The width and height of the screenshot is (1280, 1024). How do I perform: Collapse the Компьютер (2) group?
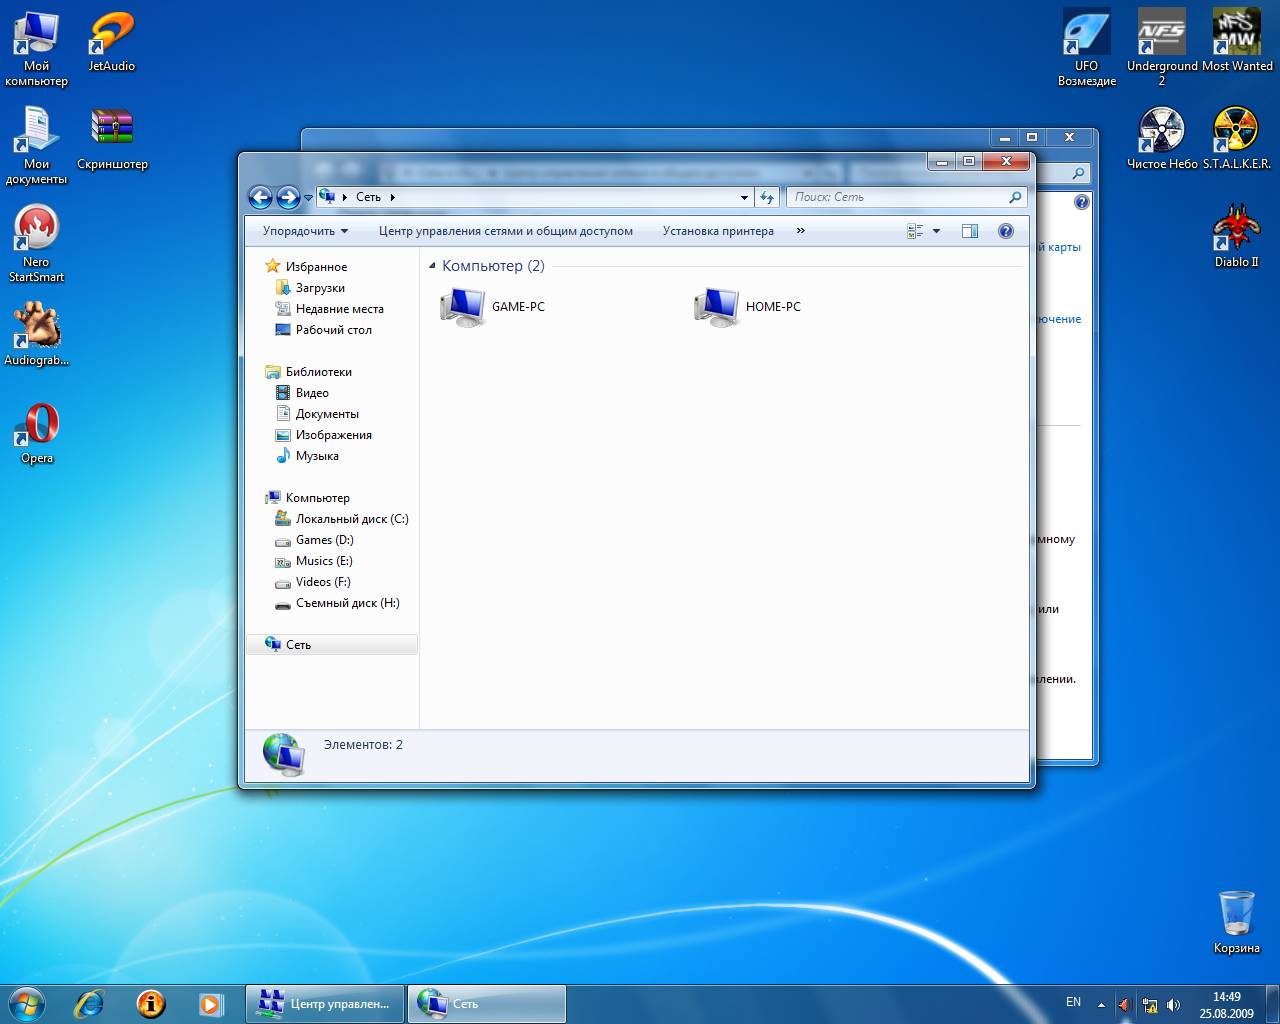(433, 266)
